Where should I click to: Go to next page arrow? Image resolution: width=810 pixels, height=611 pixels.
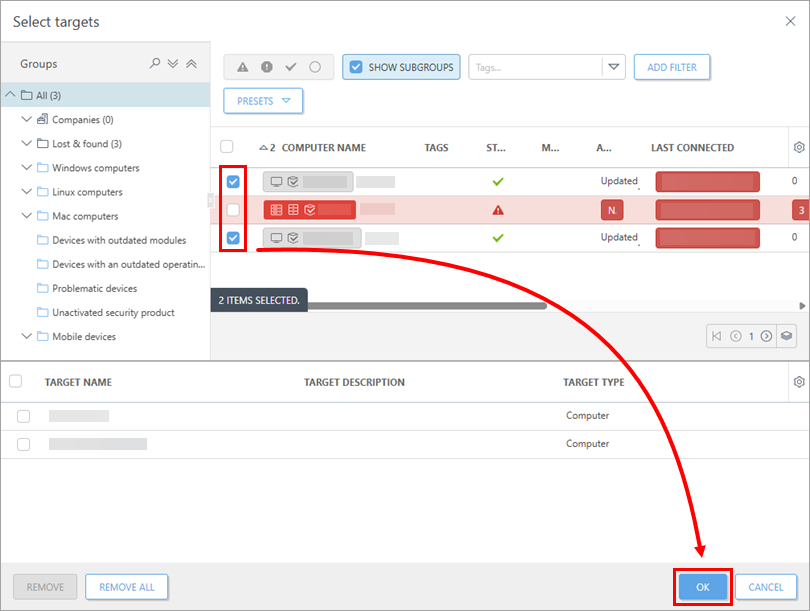click(x=767, y=336)
